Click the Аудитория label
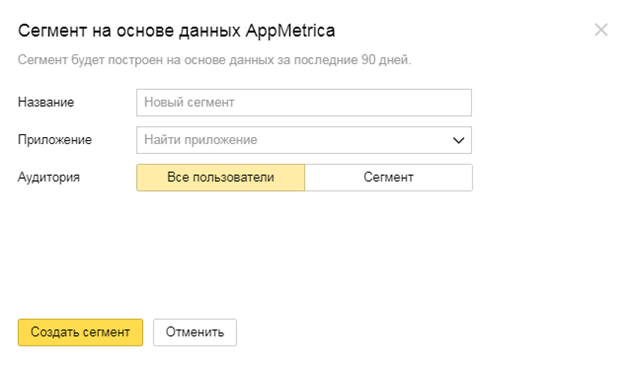The height and width of the screenshot is (367, 628). point(49,177)
